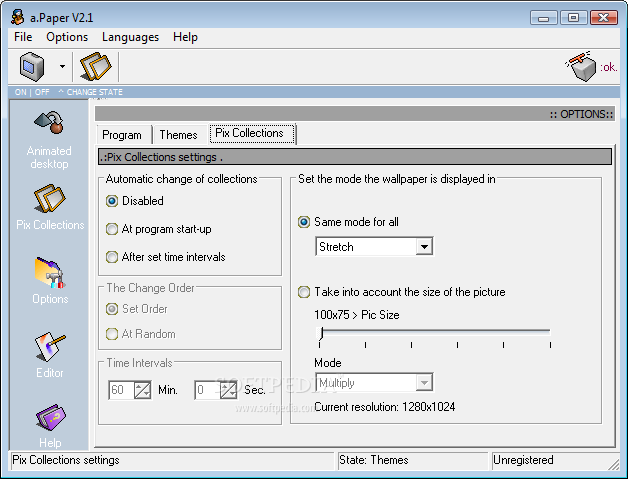Screen dimensions: 628x479
Task: Select Set Order radio button
Action: click(137, 309)
